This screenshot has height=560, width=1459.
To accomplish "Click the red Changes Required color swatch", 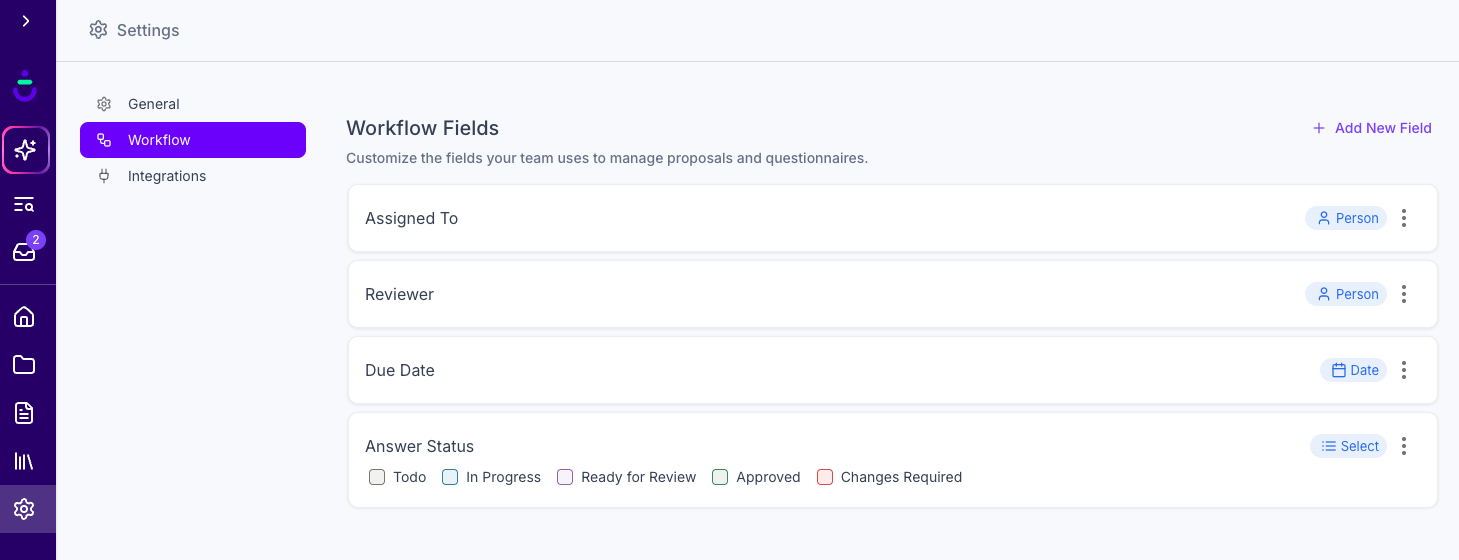I will (x=825, y=477).
